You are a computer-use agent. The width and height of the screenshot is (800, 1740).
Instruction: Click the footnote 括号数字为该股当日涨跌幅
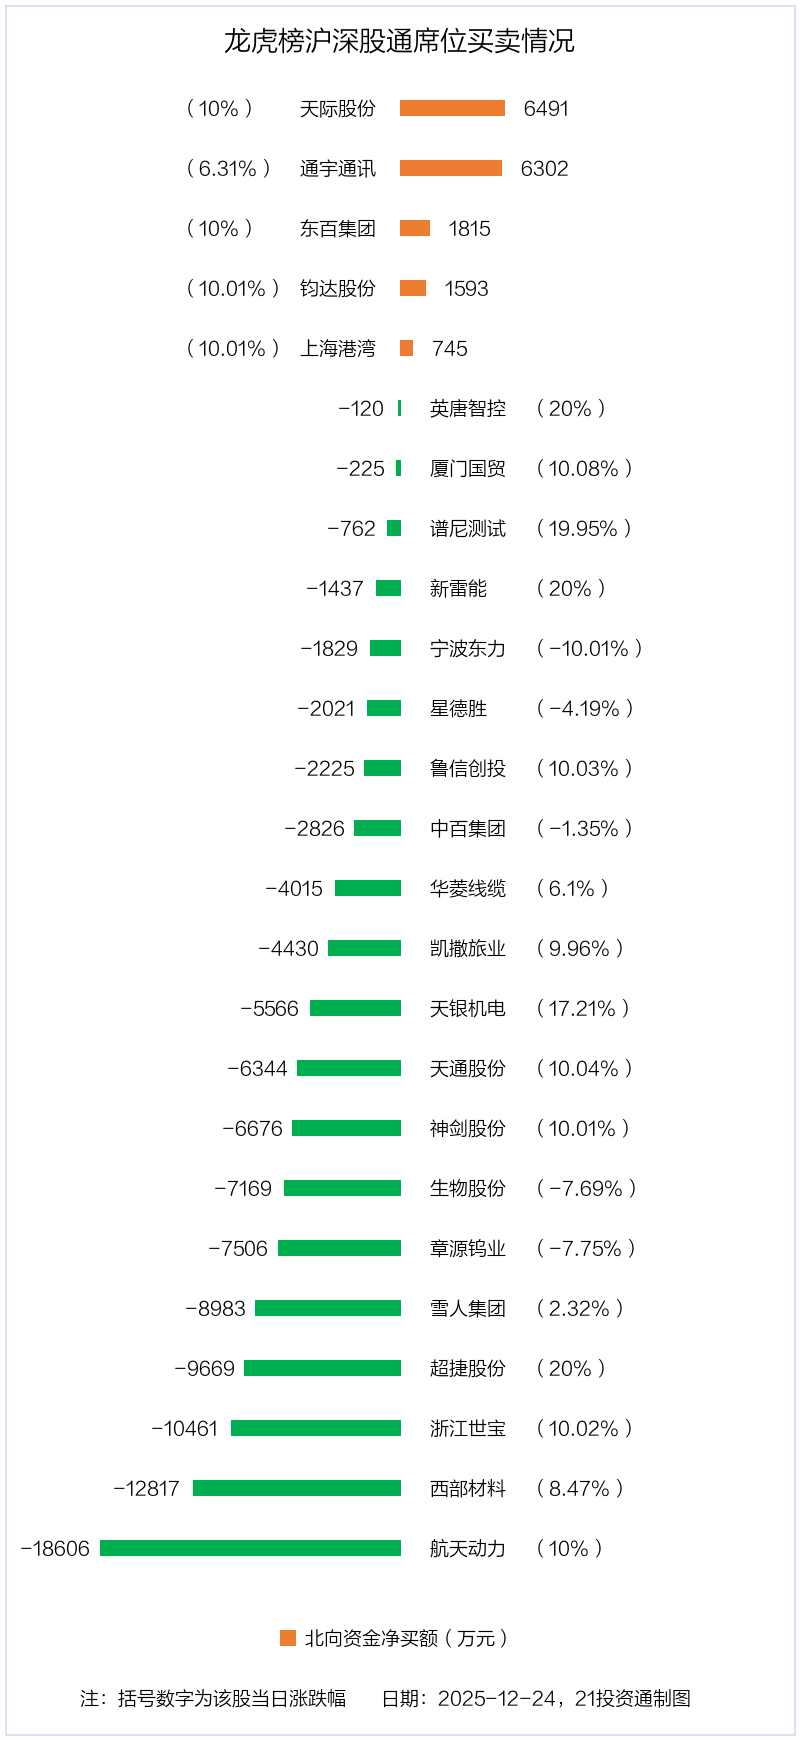tap(232, 1698)
